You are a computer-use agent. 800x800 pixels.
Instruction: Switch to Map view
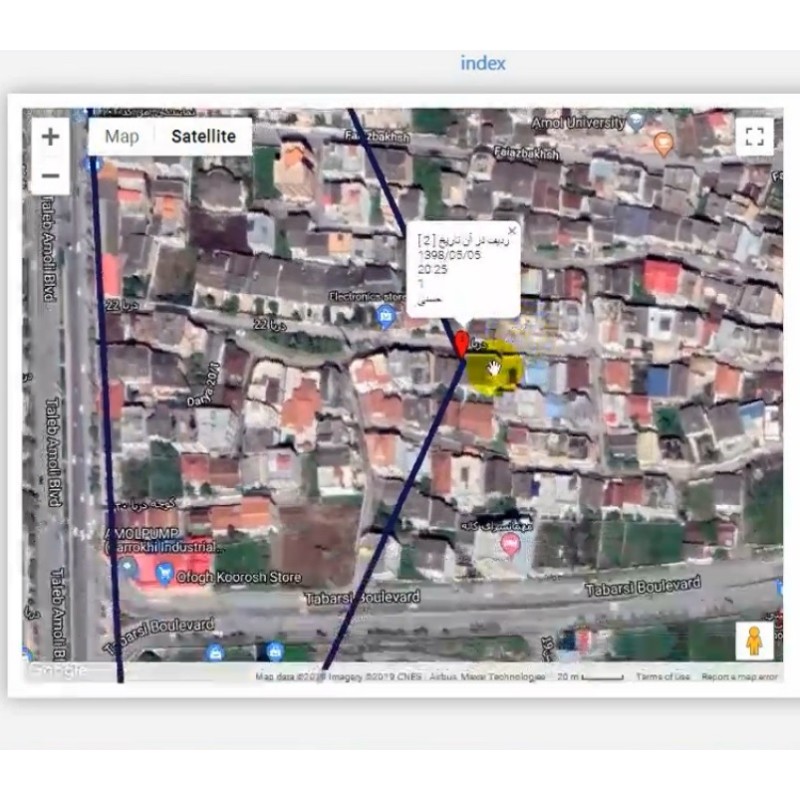tap(122, 137)
